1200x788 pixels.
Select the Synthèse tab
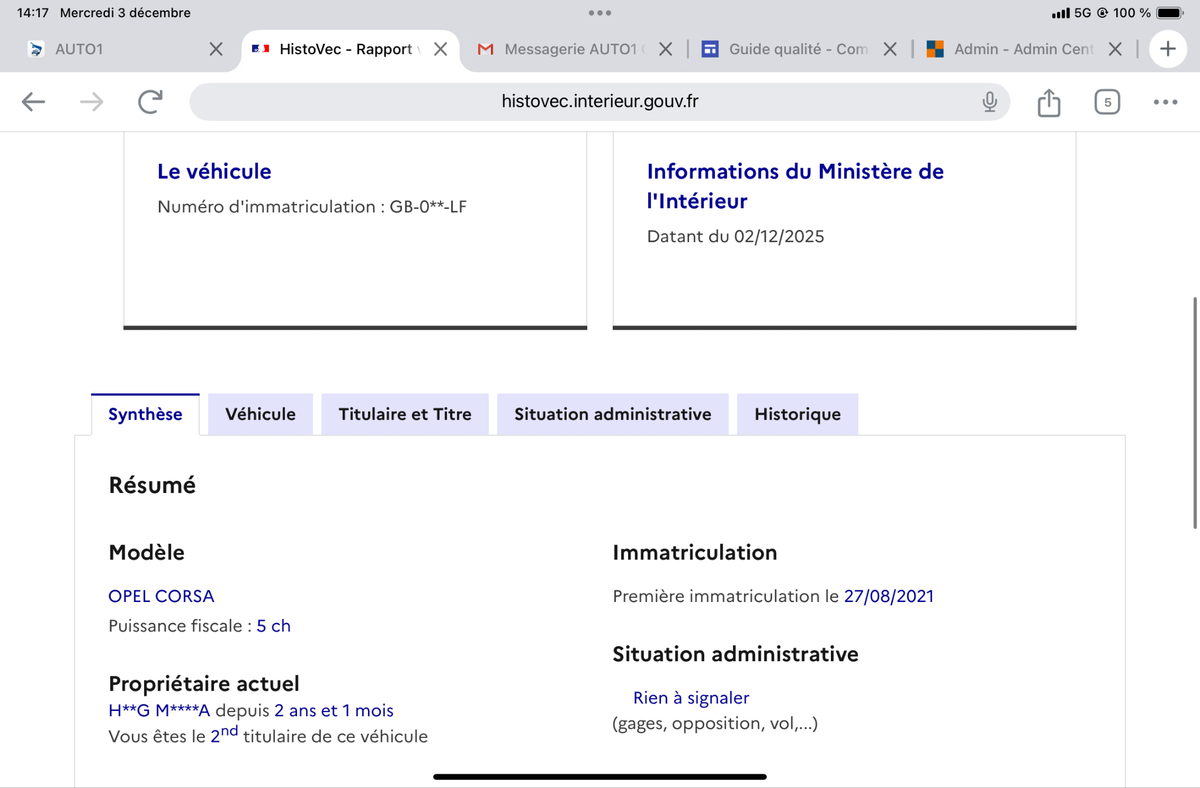tap(145, 414)
